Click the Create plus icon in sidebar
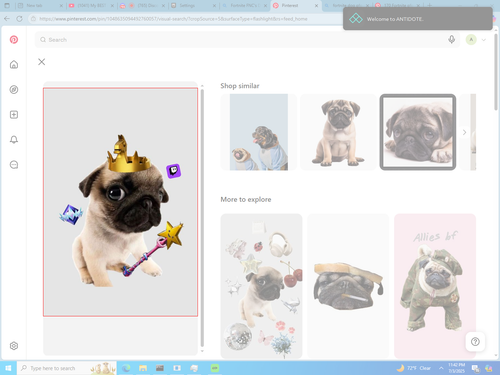 [14, 115]
